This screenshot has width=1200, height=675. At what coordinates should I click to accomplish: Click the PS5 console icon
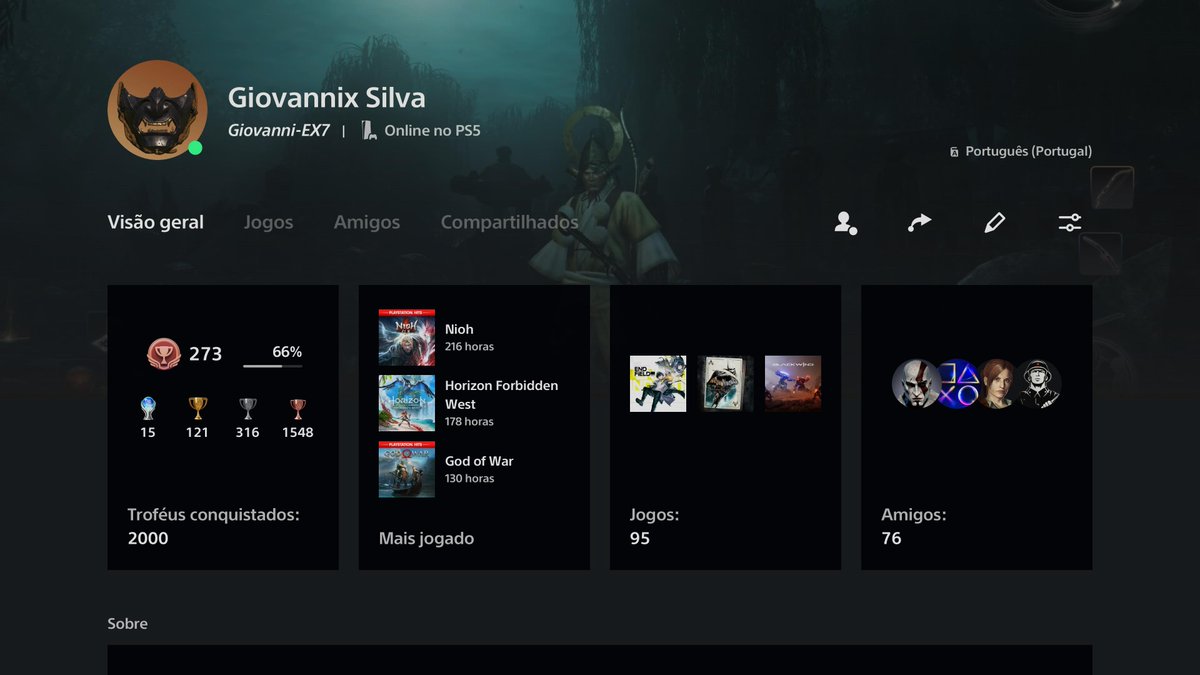point(369,130)
